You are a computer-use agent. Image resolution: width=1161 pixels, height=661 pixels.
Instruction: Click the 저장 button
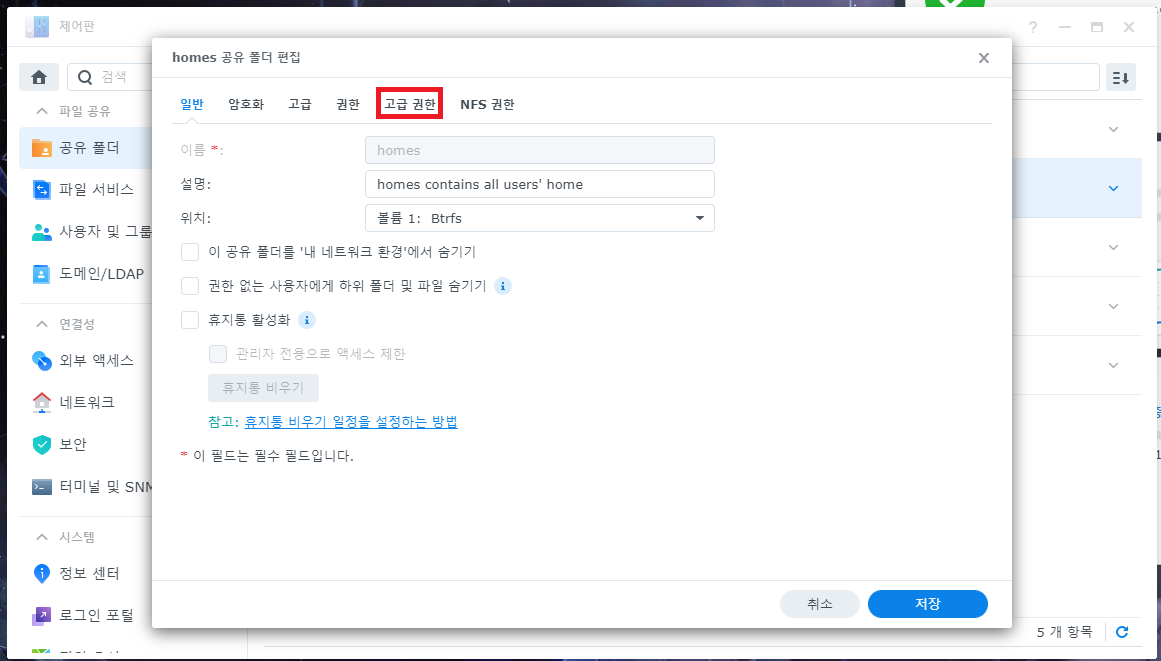point(927,604)
